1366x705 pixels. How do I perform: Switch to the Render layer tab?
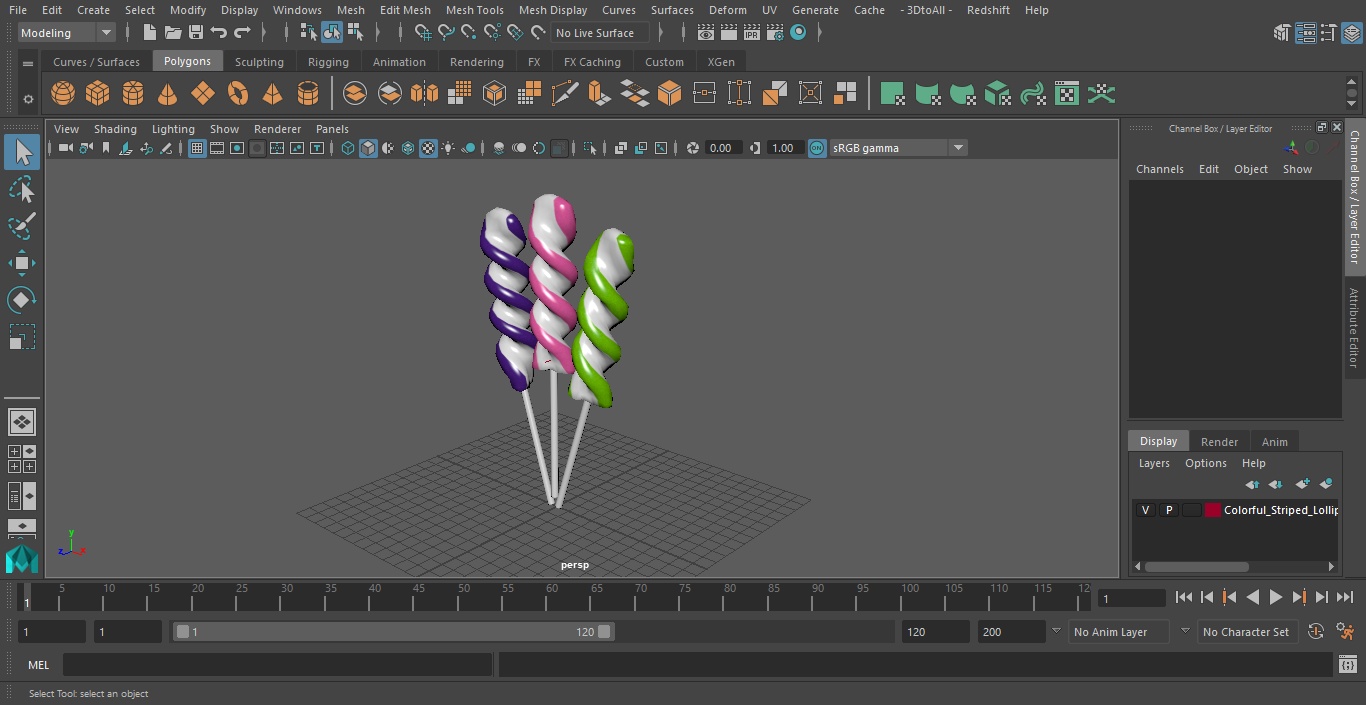click(1219, 442)
